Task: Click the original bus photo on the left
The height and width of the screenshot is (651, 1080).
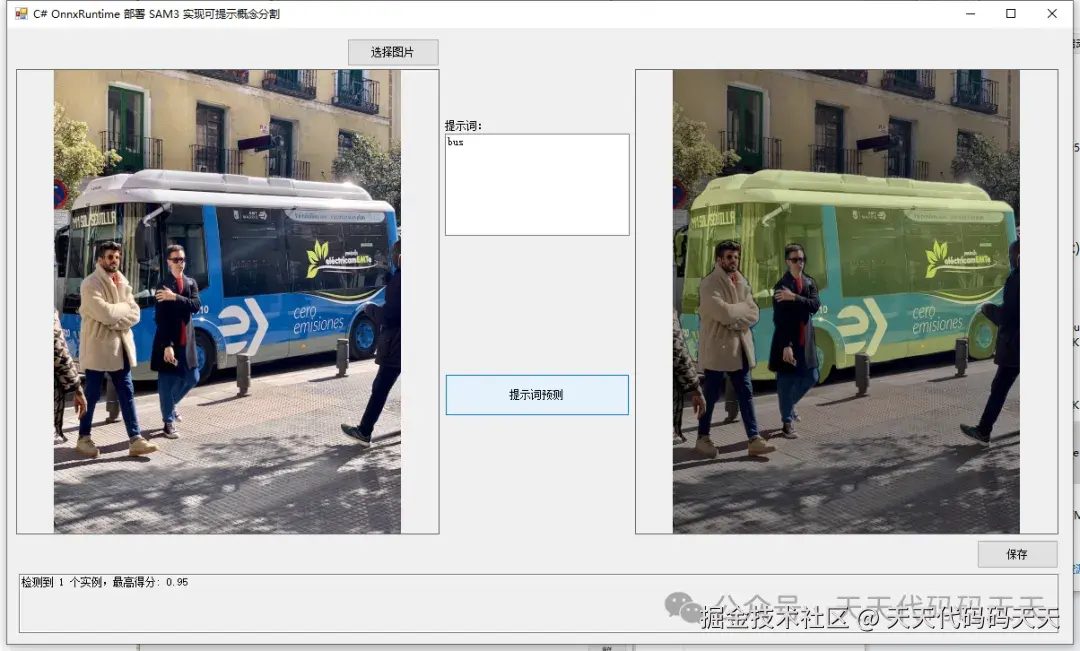Action: click(x=225, y=300)
